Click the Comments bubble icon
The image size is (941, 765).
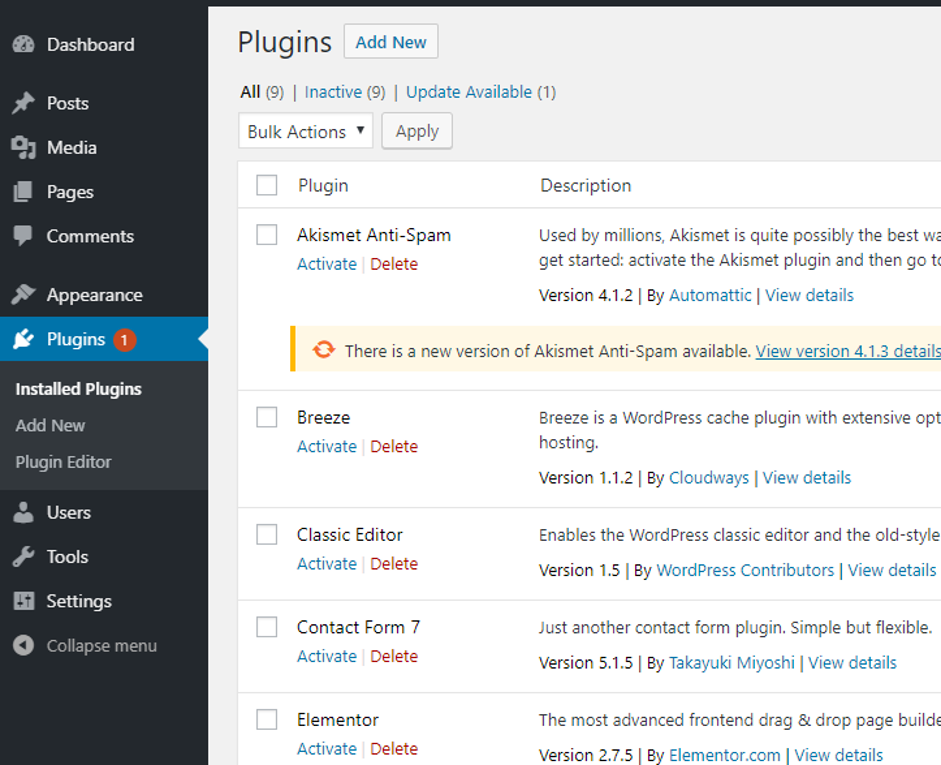(23, 236)
